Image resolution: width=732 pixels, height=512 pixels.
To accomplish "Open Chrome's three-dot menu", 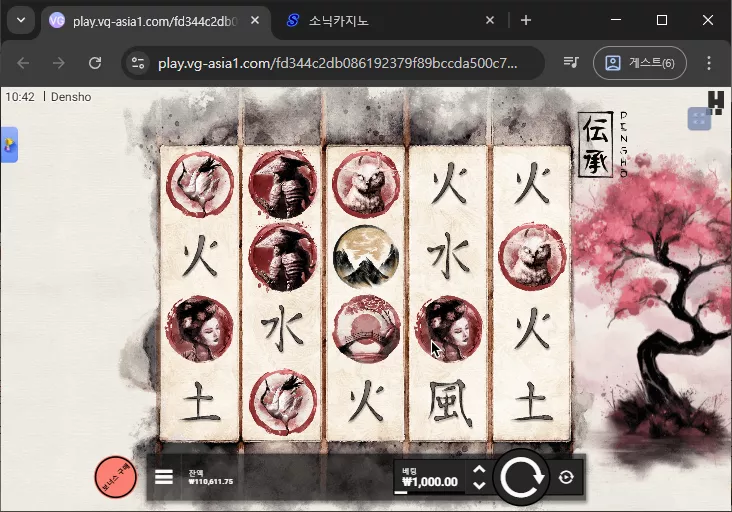I will click(709, 63).
